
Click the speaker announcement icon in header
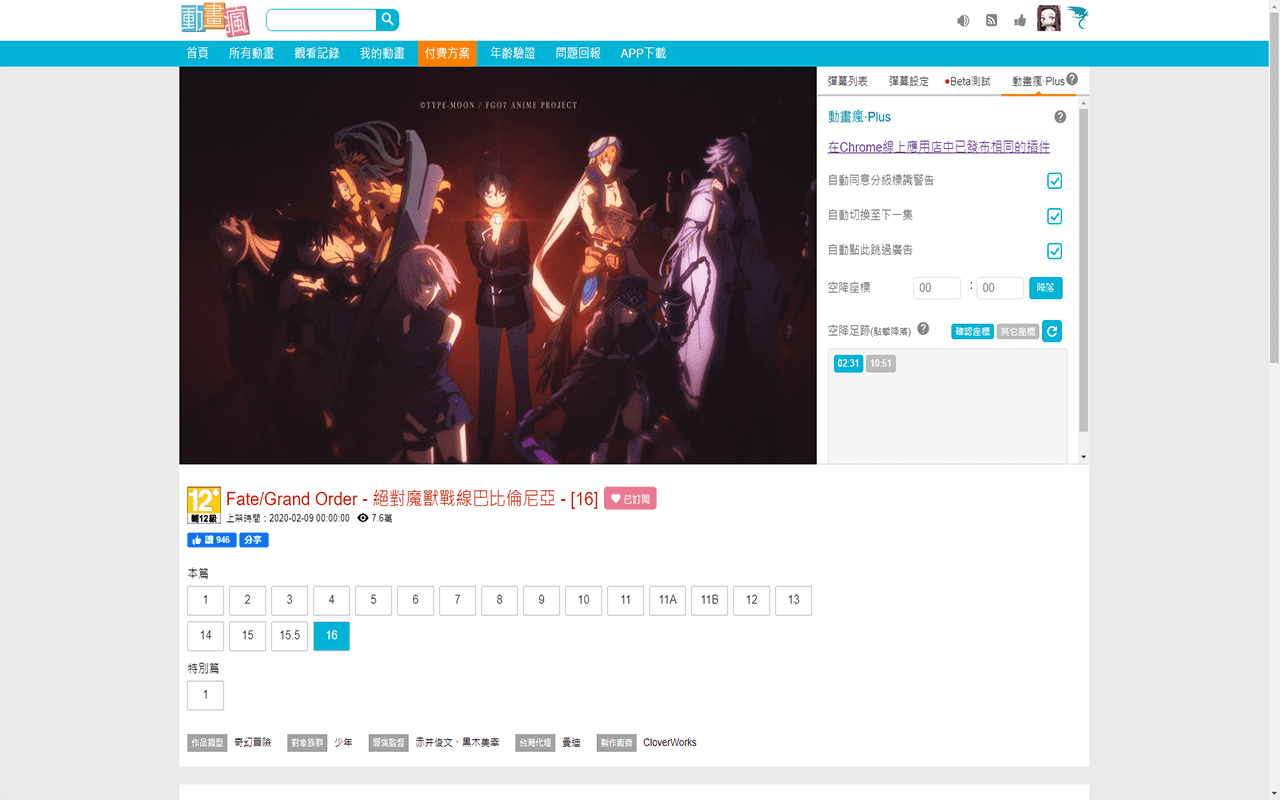[963, 20]
